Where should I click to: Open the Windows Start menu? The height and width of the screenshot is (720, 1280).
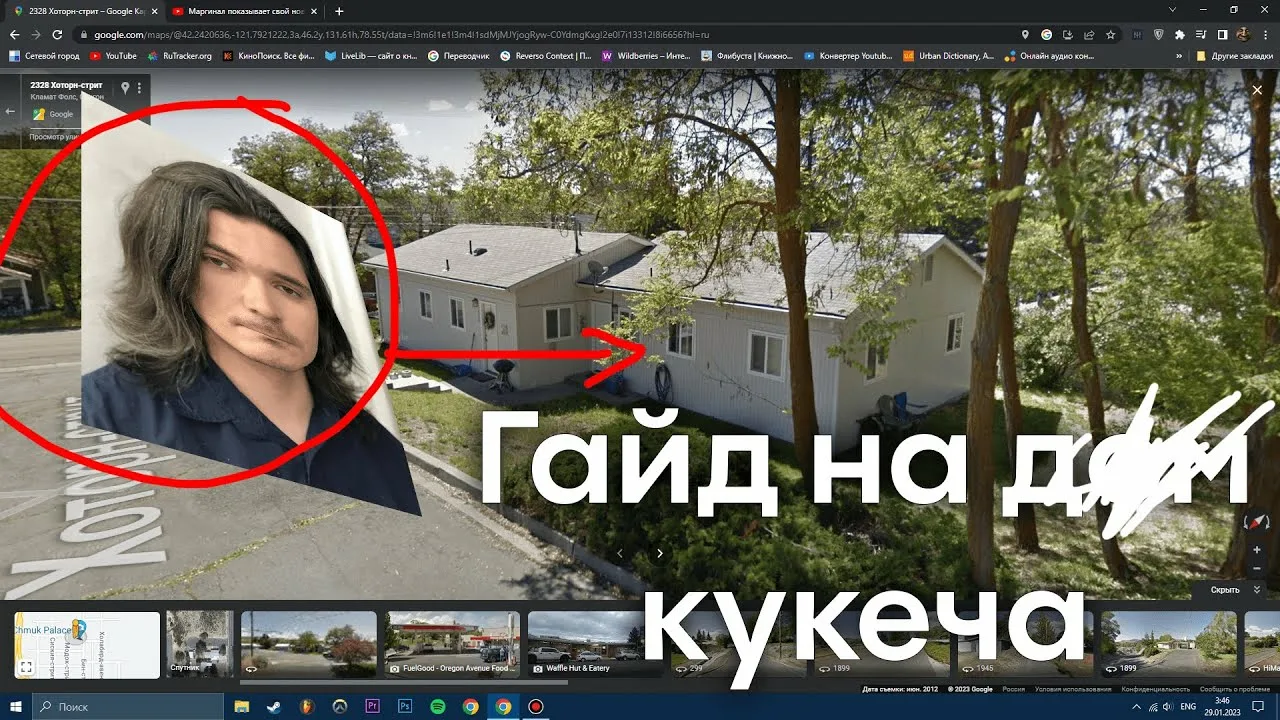(15, 707)
